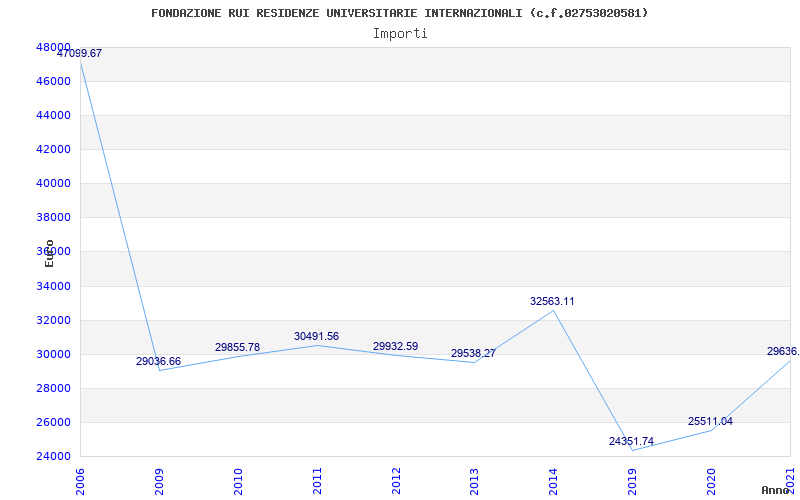The image size is (800, 500).
Task: Click y-axis tick 44000
Action: (53, 115)
